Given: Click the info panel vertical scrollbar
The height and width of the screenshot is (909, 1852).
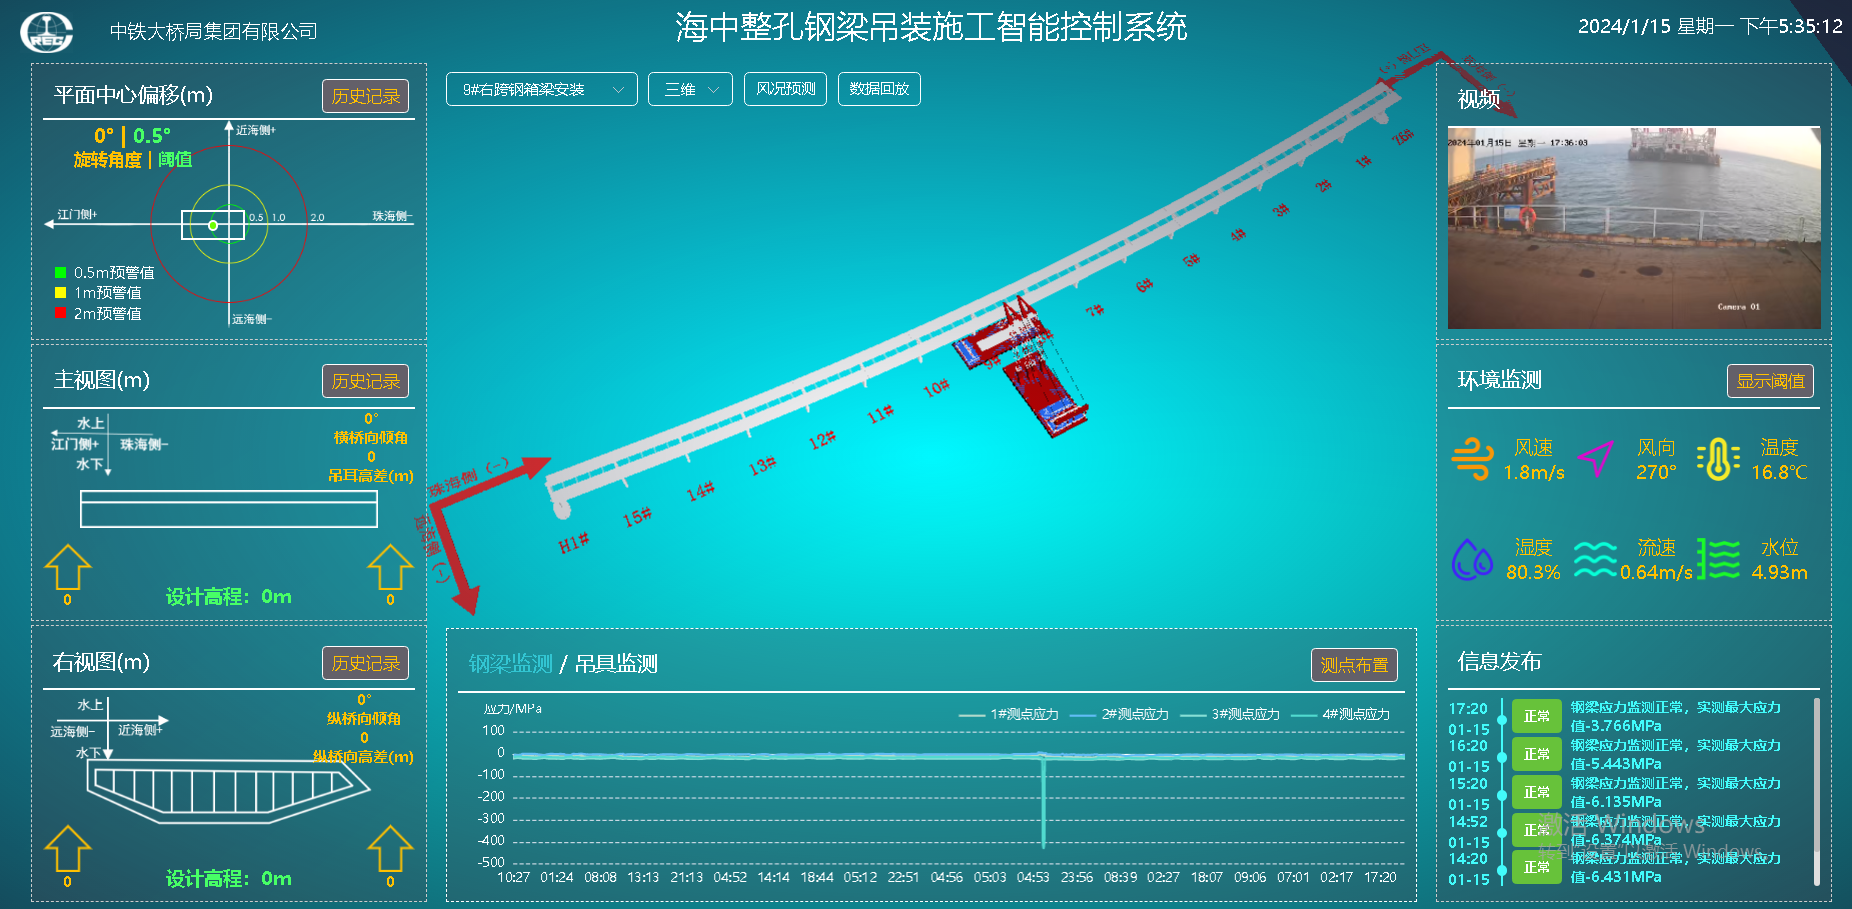Looking at the screenshot, I should (1816, 792).
